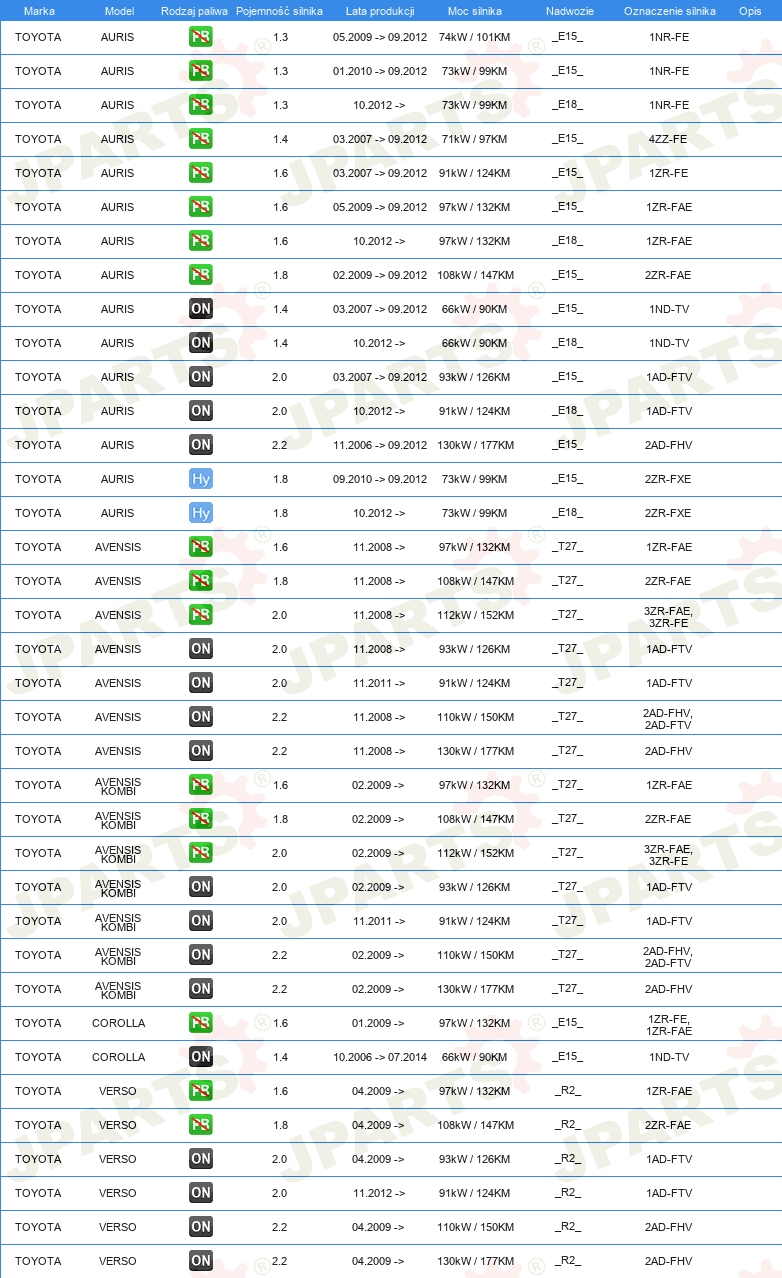Click the petrol icon in the Avensis Kombi 1.8 row
This screenshot has height=1278, width=782.
(x=201, y=819)
